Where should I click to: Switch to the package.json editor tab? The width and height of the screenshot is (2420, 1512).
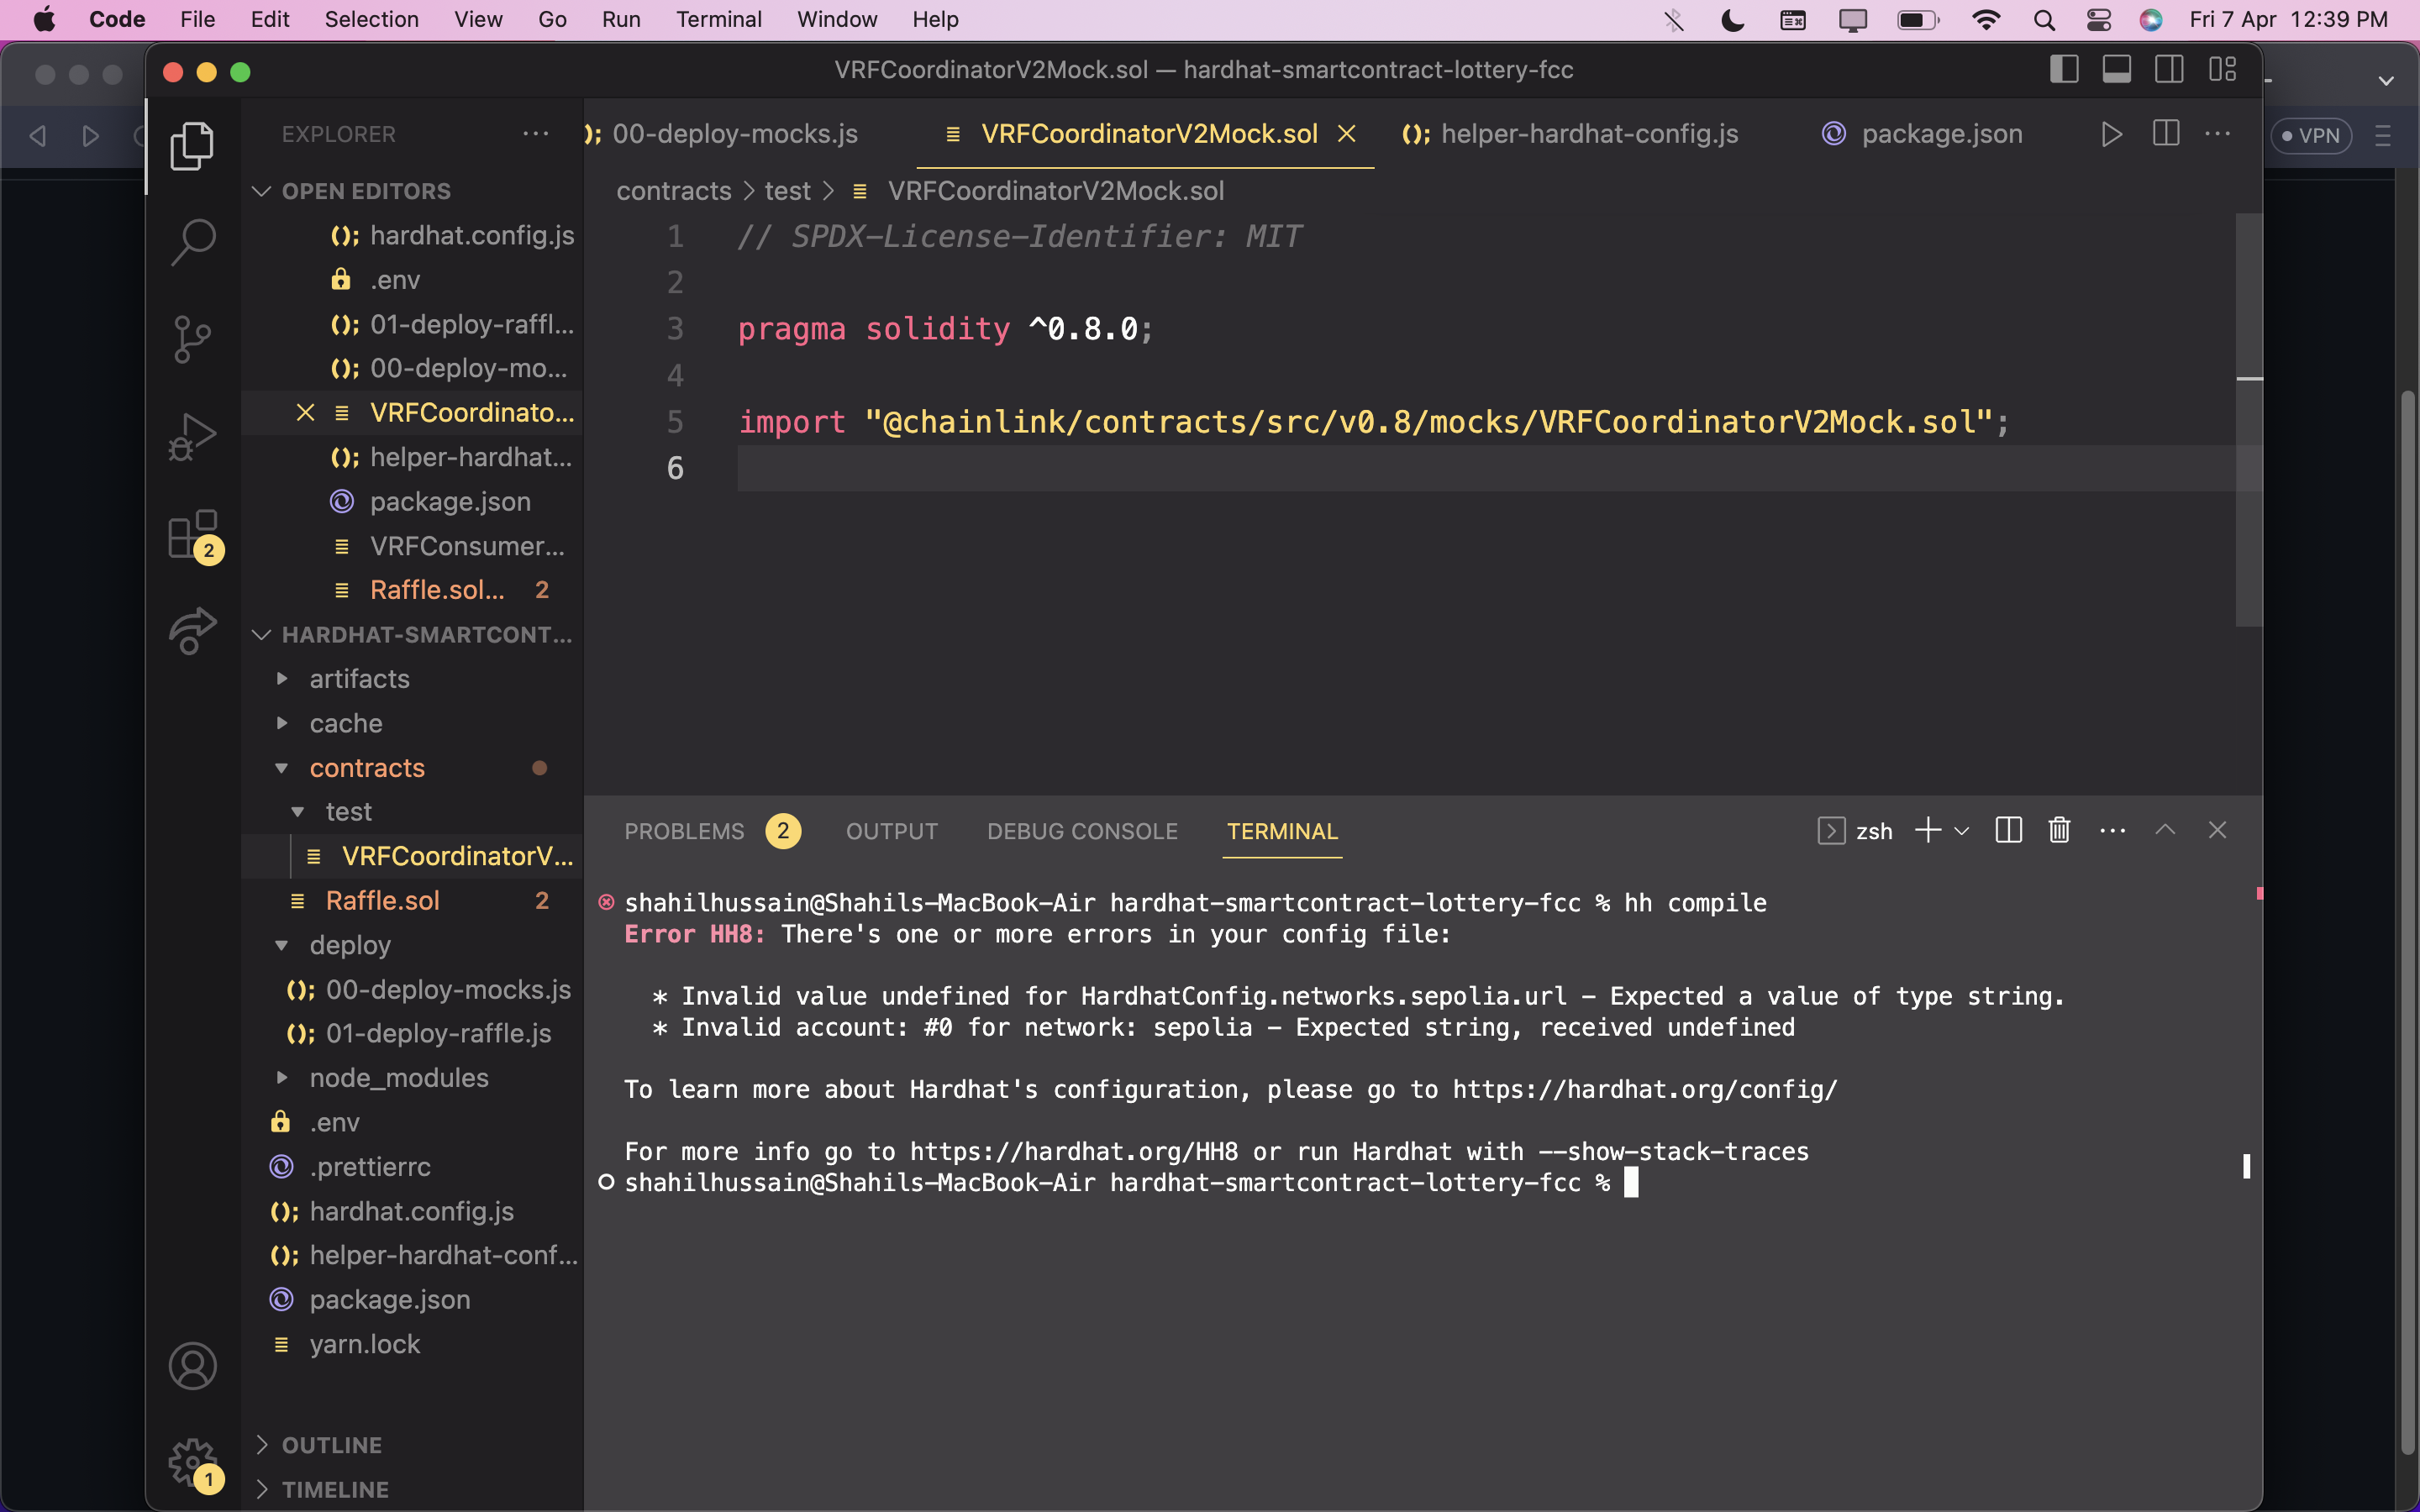tap(1922, 134)
